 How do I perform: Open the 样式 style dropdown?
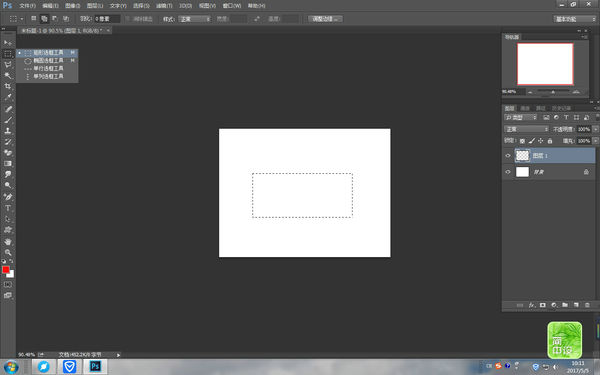(194, 19)
